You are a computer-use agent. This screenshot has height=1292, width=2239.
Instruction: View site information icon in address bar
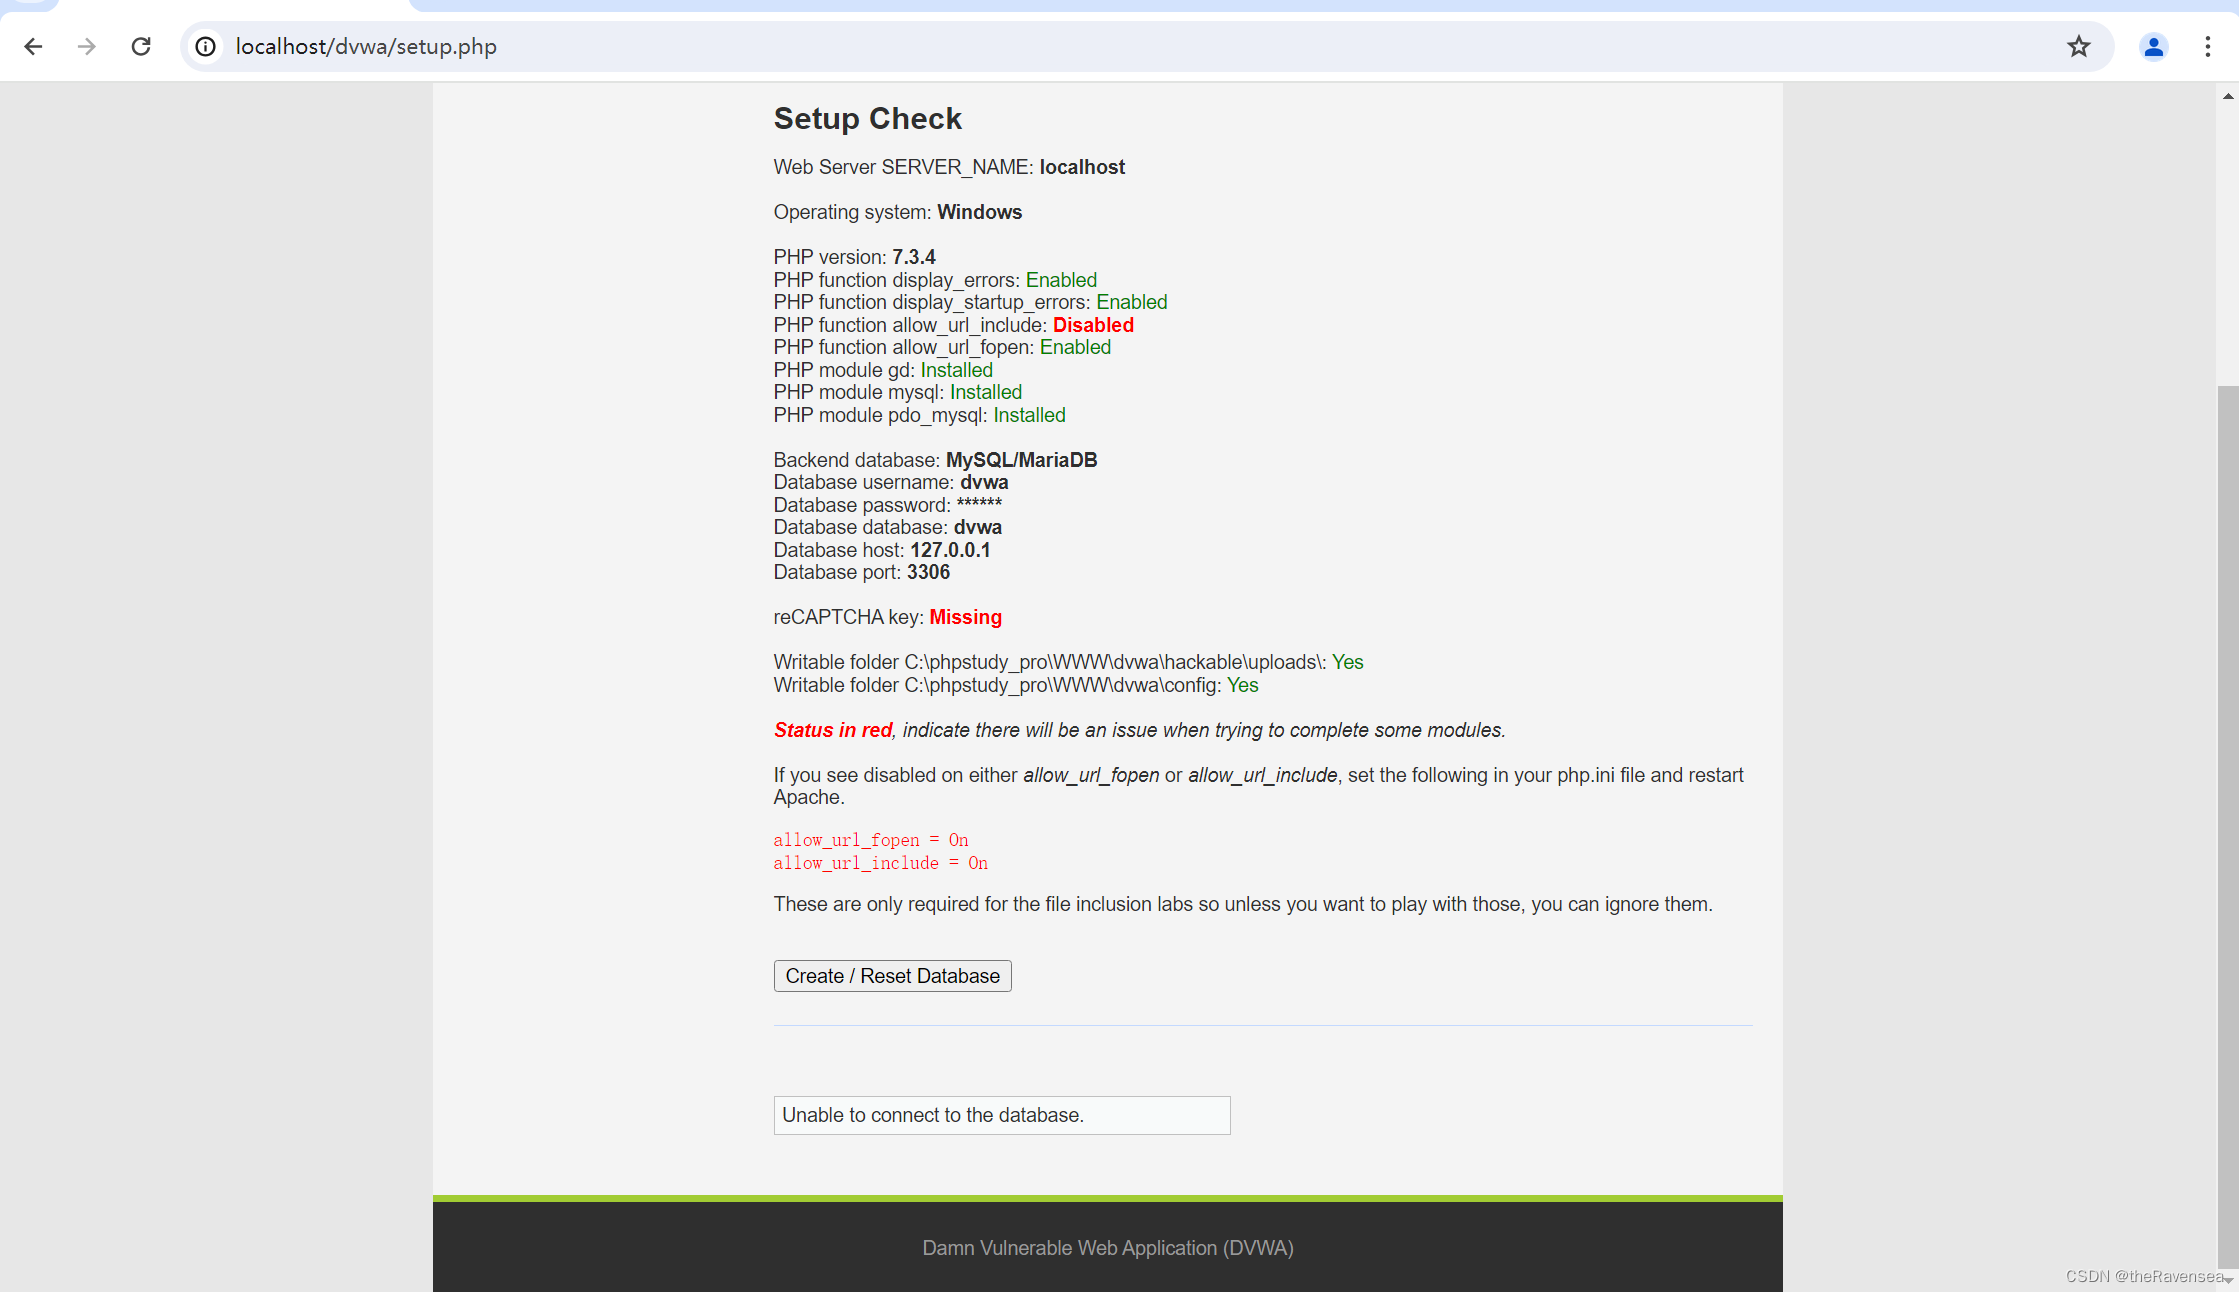205,46
